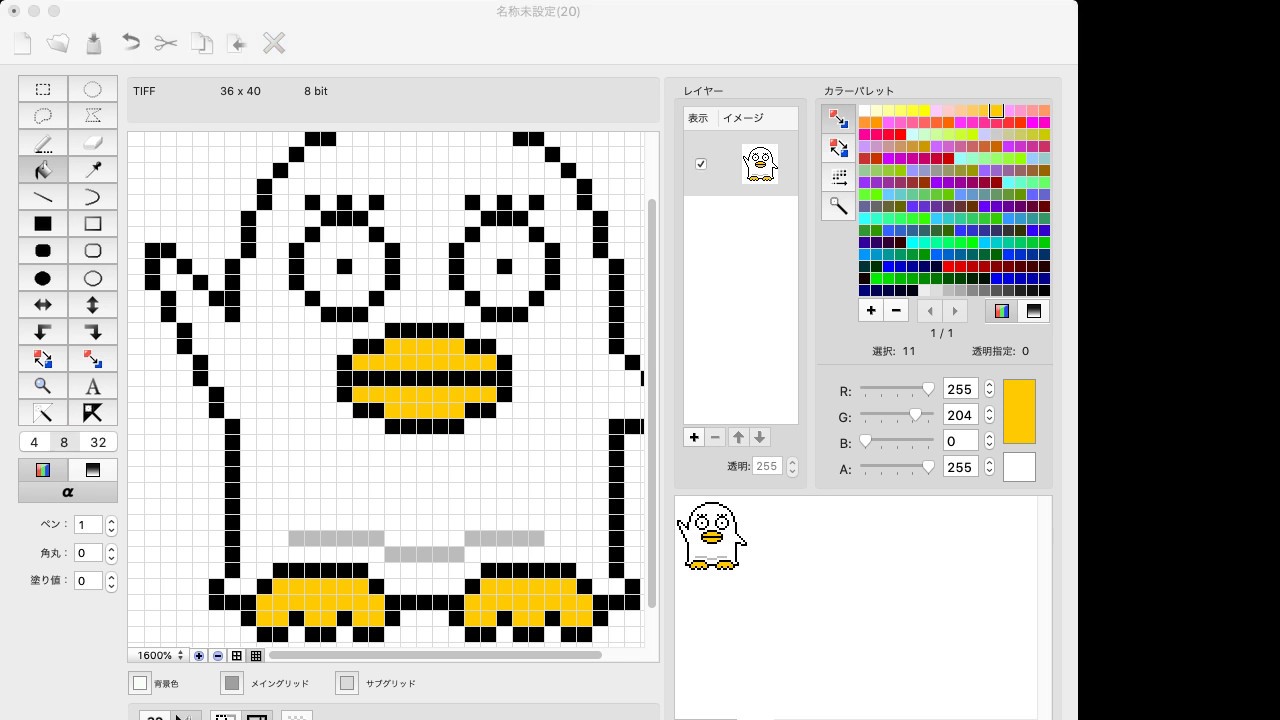Choose the filled rectangle tool

click(x=43, y=224)
